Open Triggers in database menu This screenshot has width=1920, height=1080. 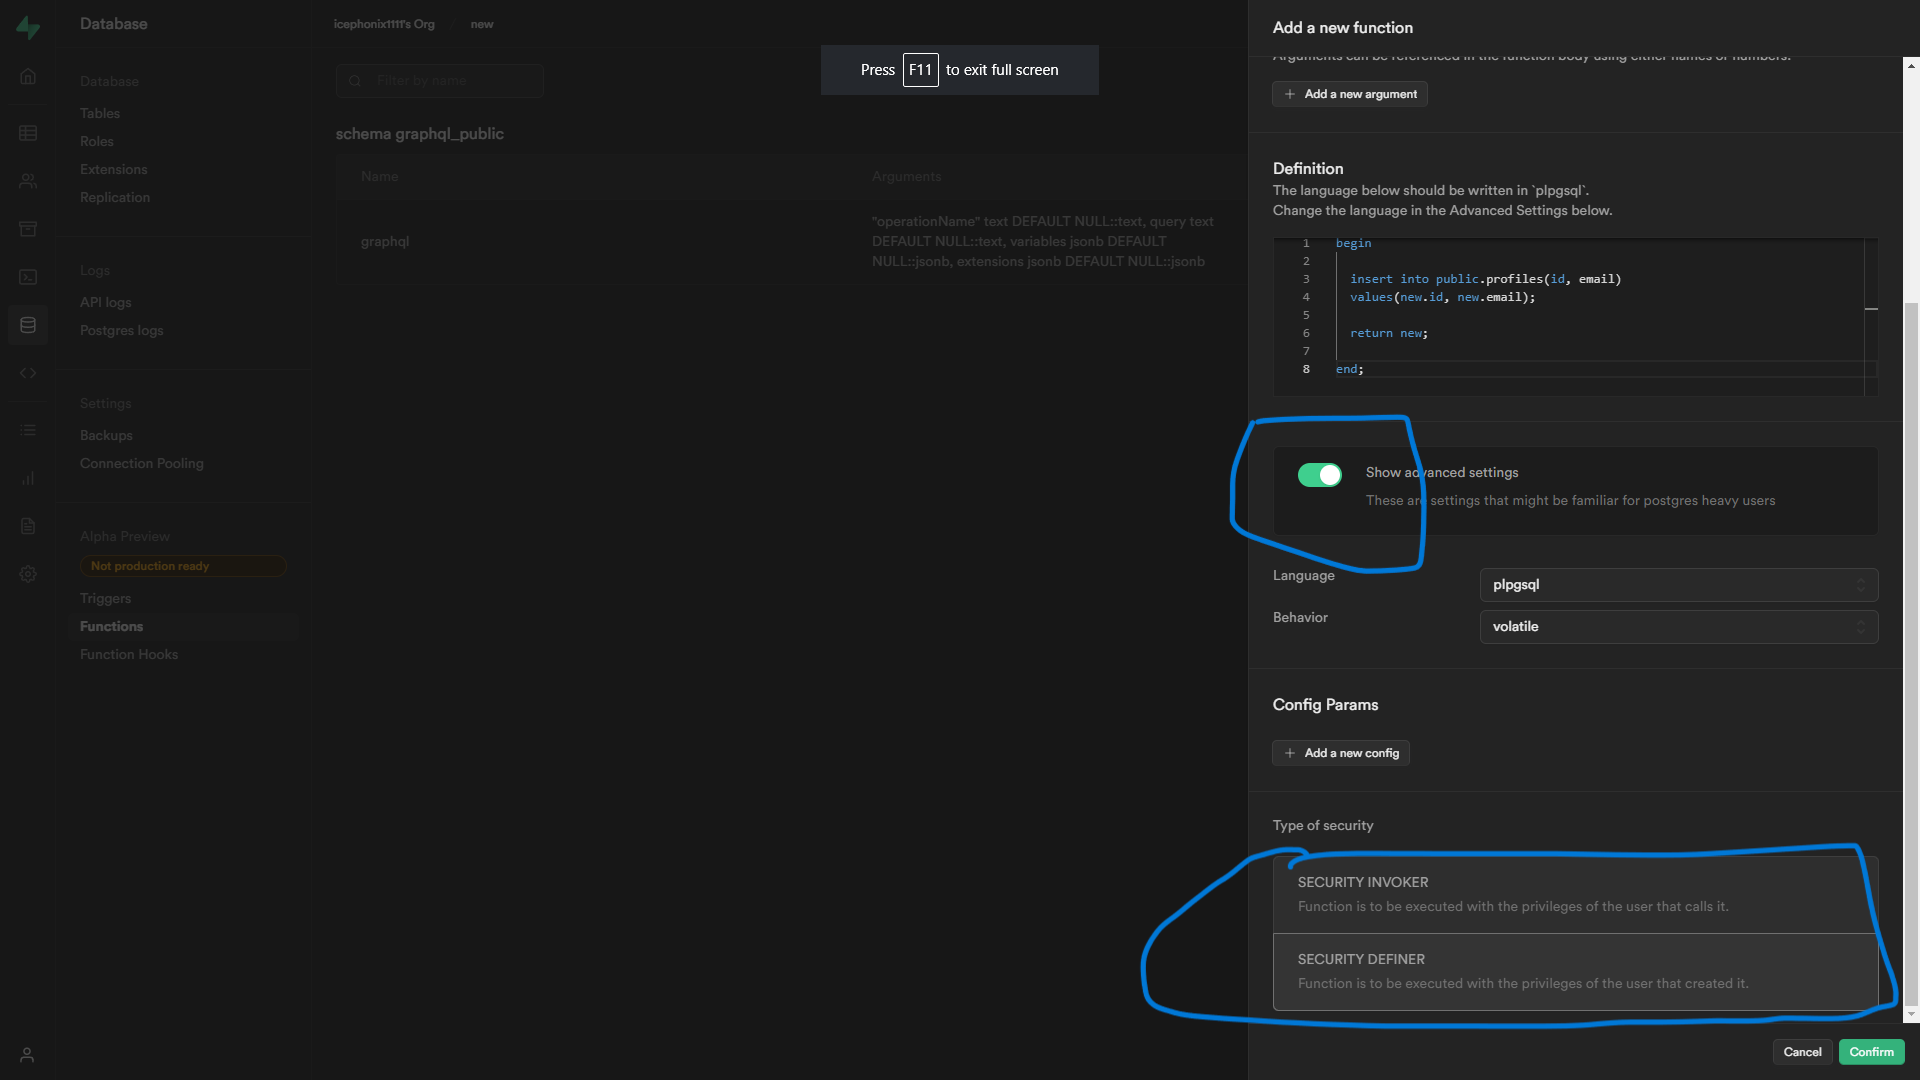pyautogui.click(x=106, y=598)
